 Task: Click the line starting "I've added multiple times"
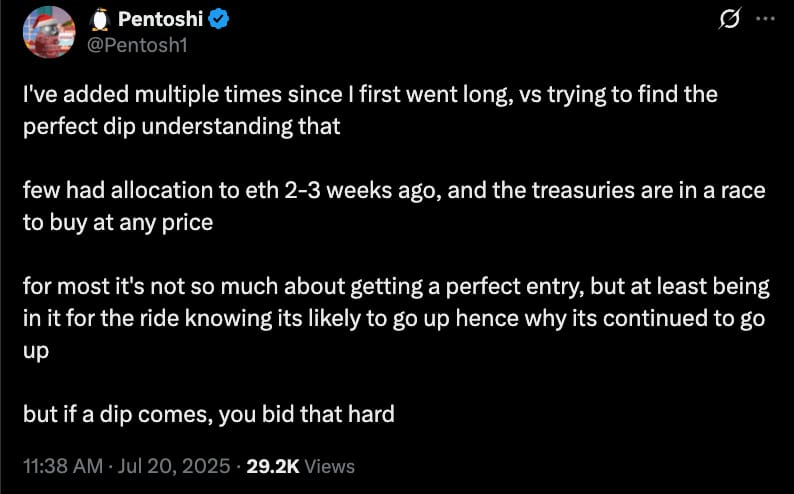[370, 96]
